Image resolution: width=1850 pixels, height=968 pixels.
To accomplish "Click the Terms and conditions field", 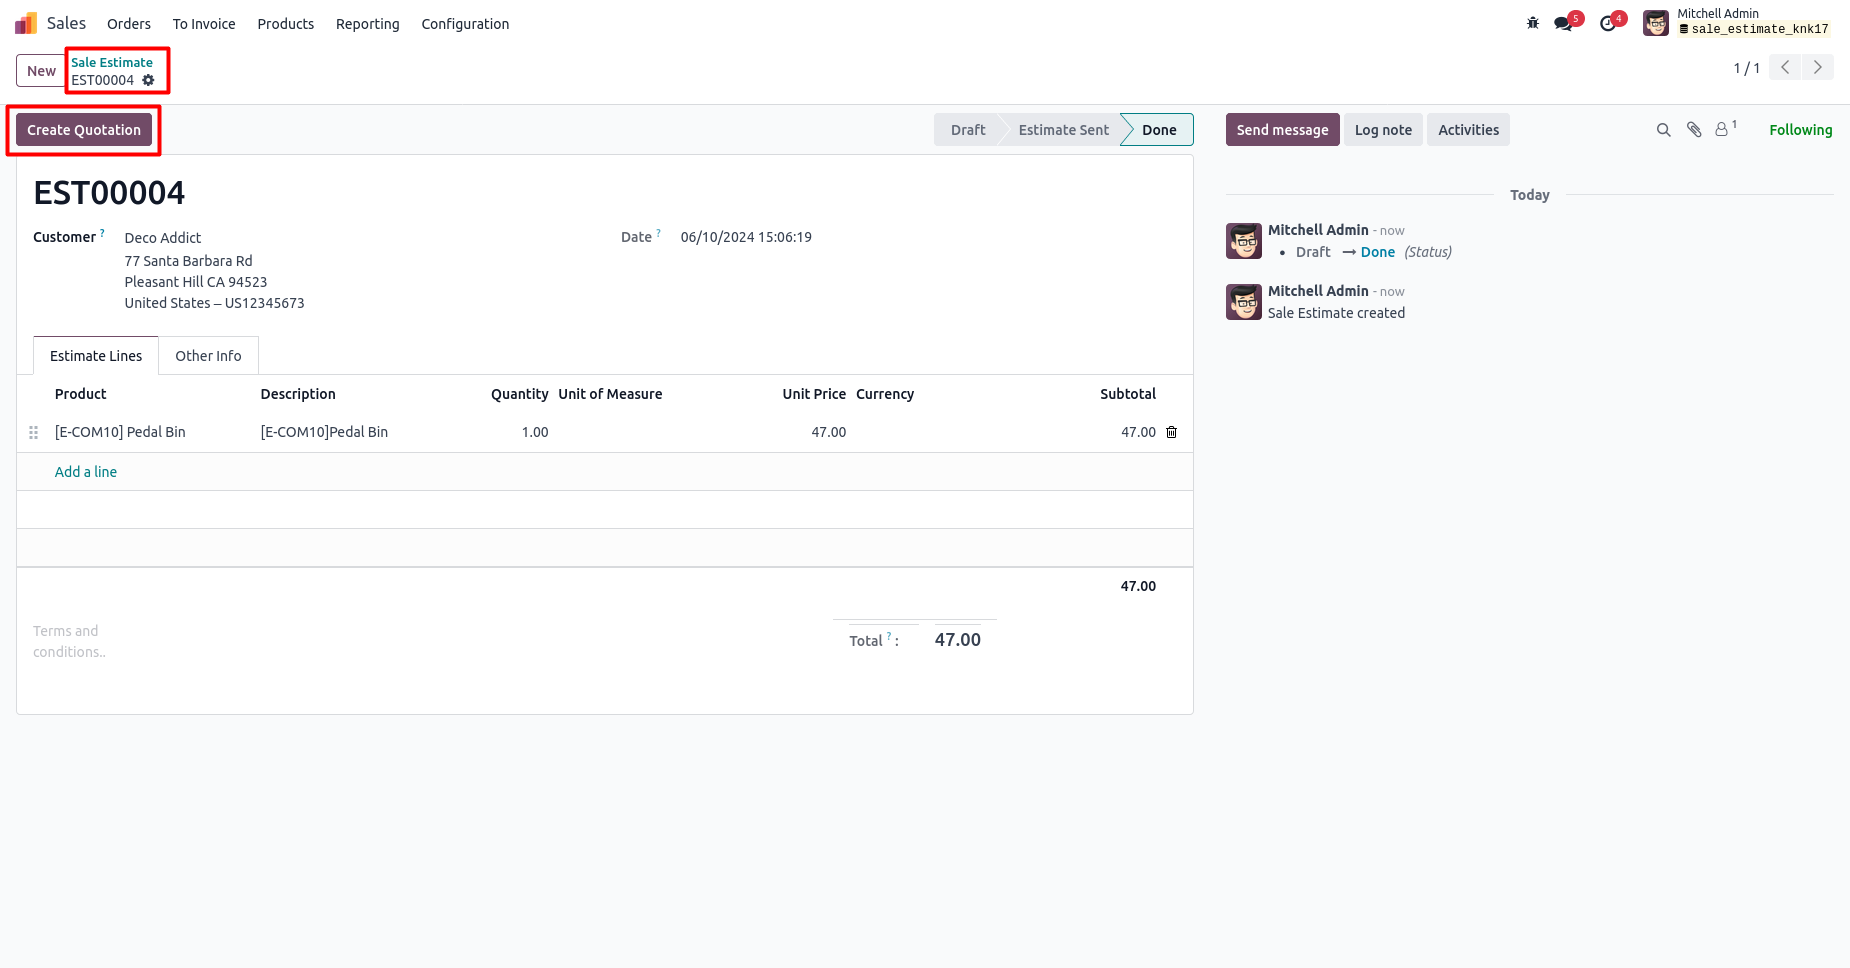I will [70, 641].
